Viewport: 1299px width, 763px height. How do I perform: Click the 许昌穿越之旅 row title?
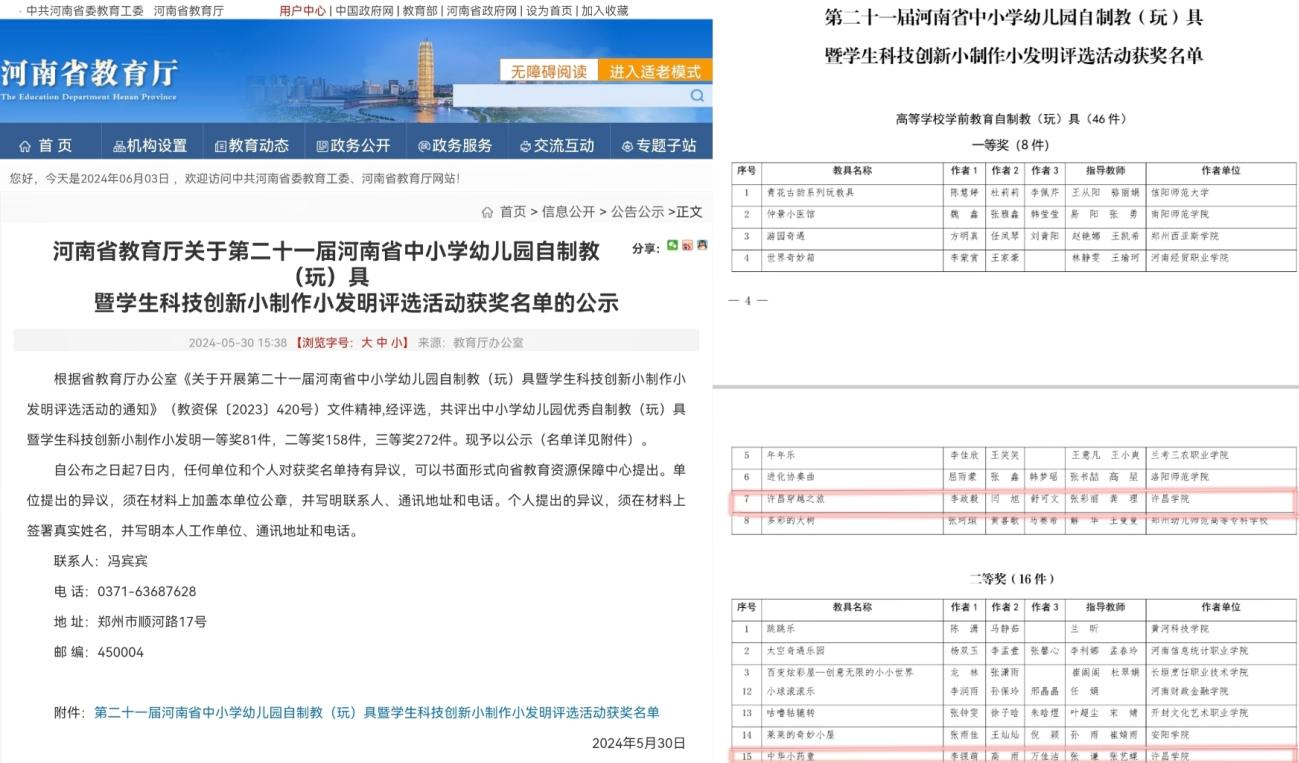coord(795,499)
